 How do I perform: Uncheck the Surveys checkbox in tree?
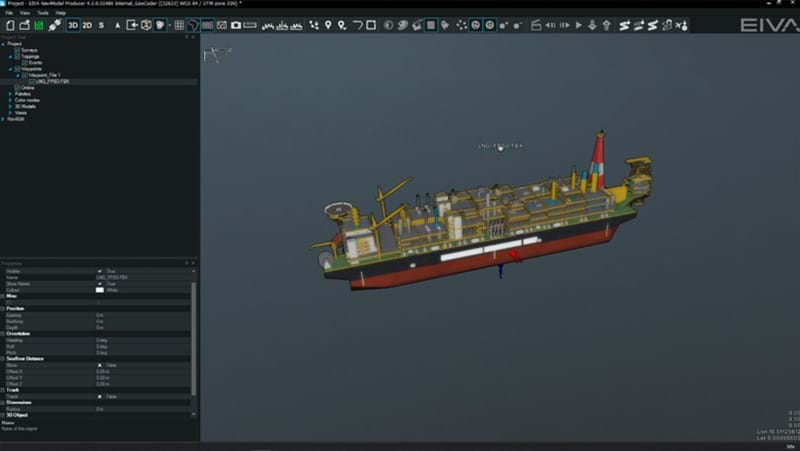tap(17, 50)
